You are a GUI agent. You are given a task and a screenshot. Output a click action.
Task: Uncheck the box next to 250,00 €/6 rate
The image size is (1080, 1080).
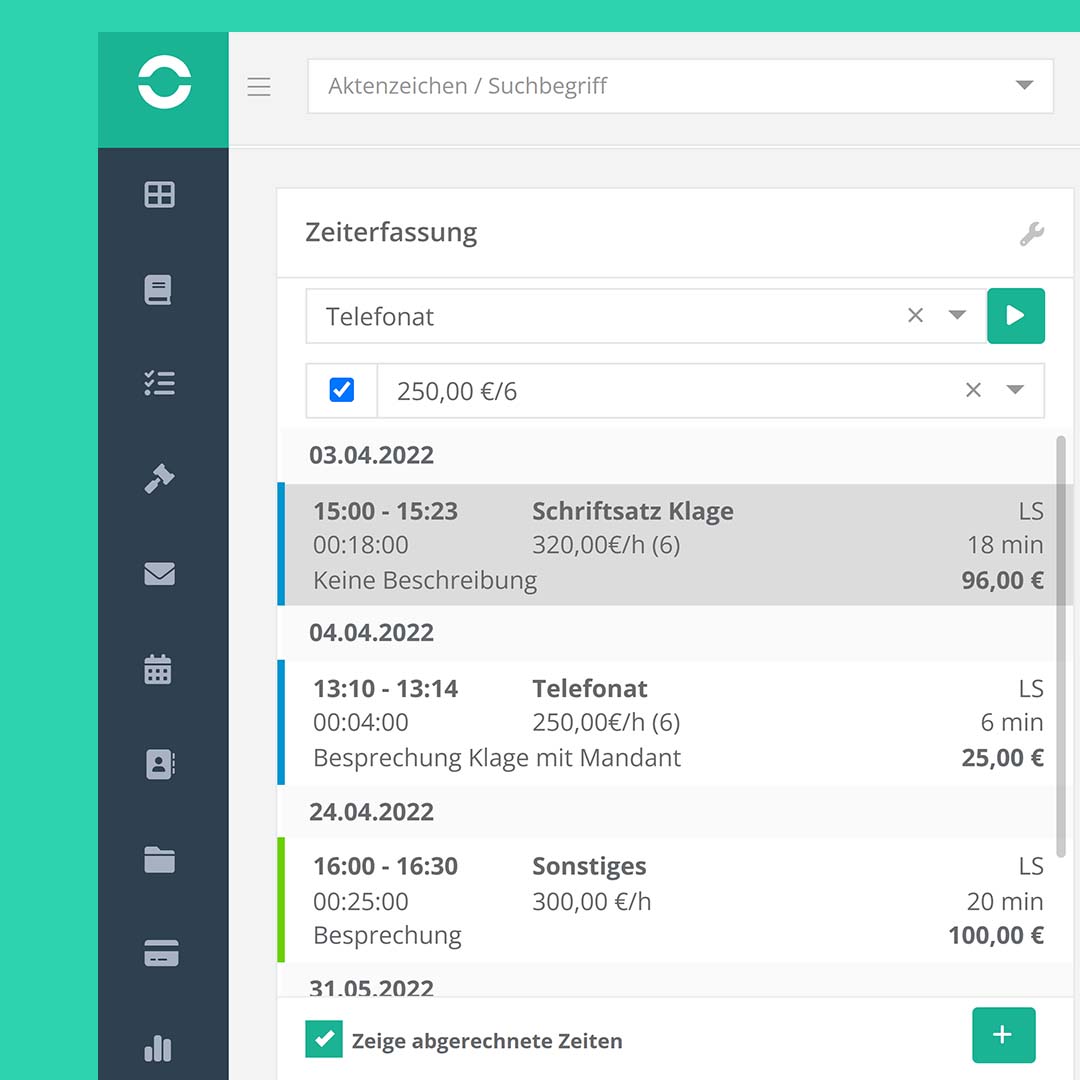[340, 390]
